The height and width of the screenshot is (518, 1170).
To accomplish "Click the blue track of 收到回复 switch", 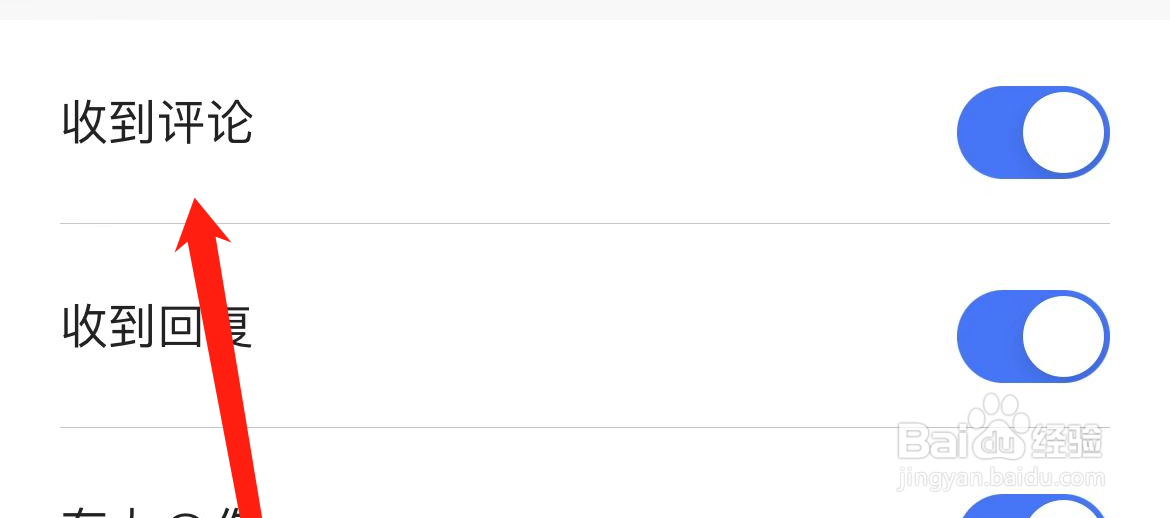I will pyautogui.click(x=985, y=336).
